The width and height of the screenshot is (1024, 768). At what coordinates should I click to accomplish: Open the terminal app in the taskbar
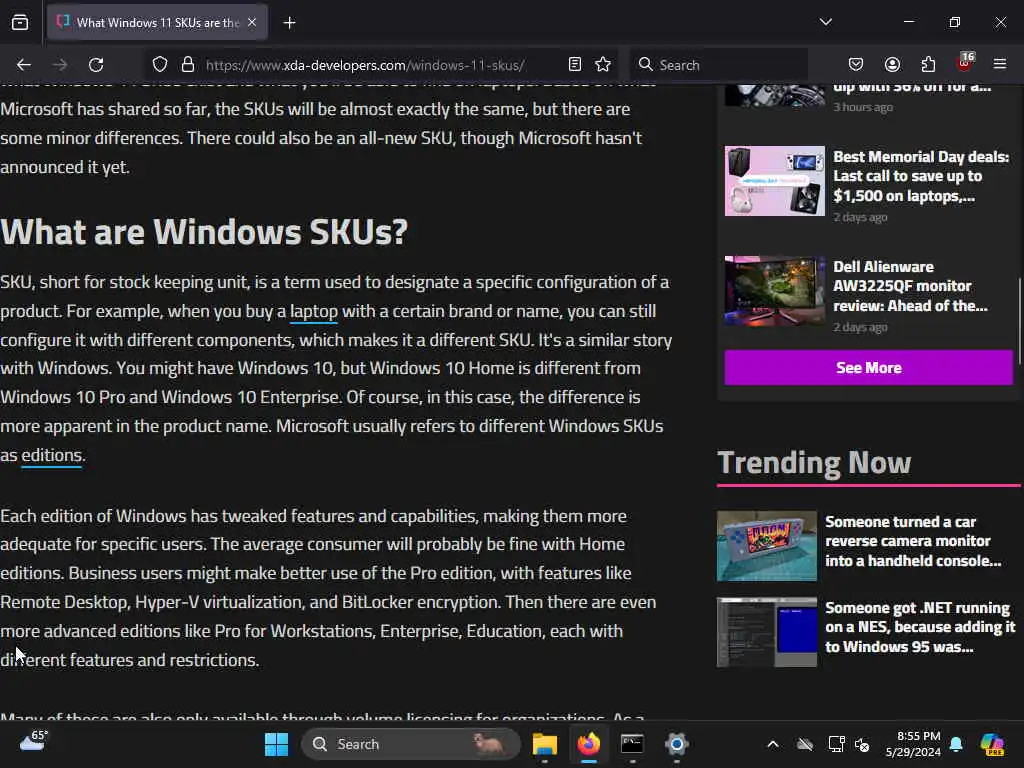(632, 744)
